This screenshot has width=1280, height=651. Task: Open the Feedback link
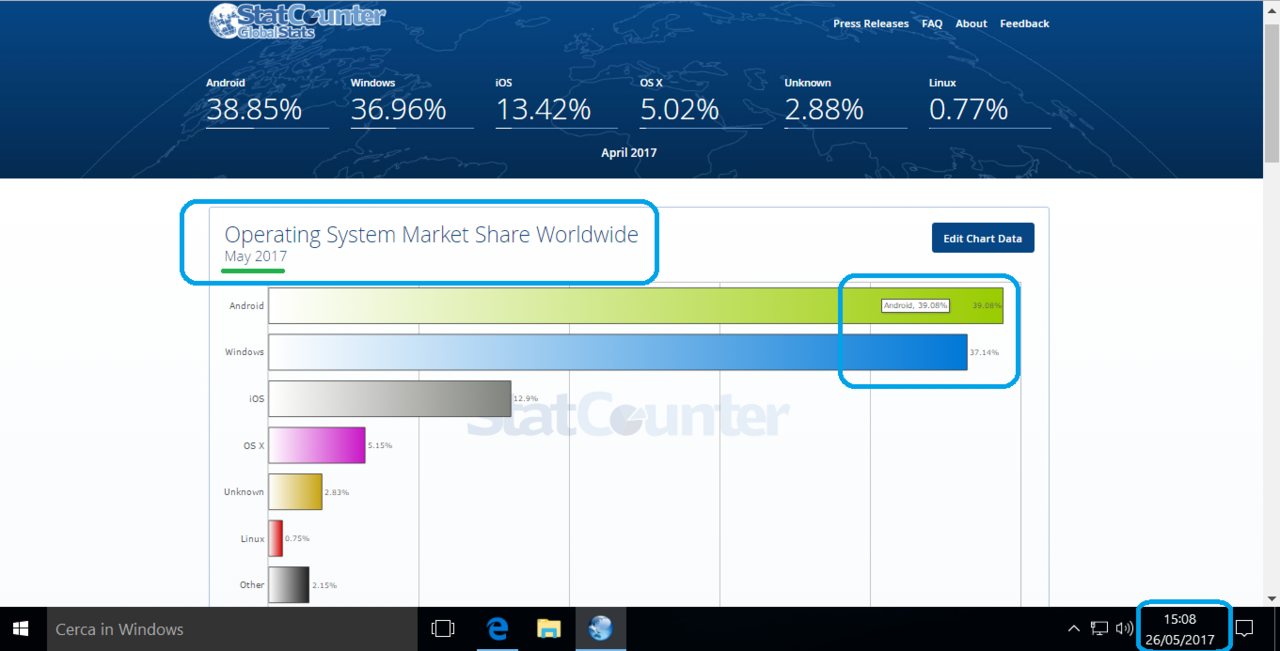click(x=1024, y=24)
